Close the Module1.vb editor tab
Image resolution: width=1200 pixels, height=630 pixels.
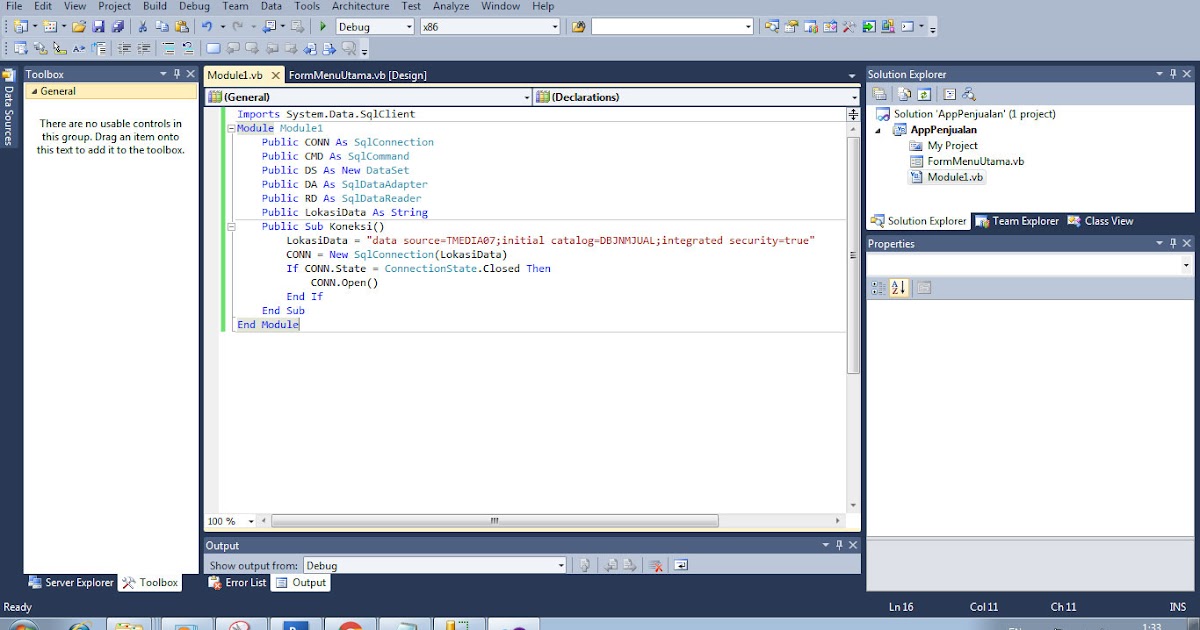point(276,75)
